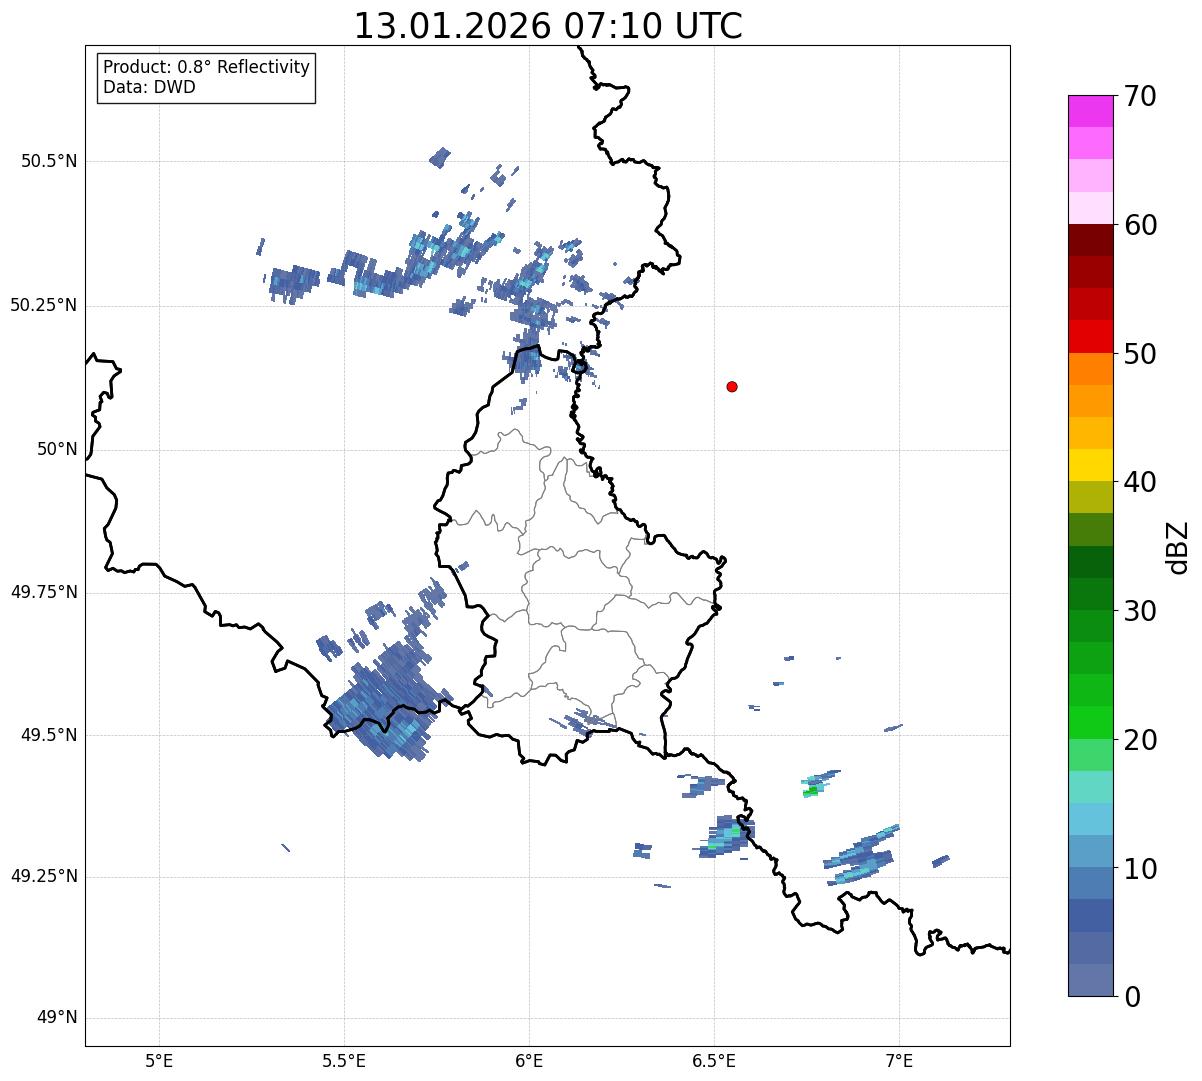Click the colorbar tick value 50
Image resolution: width=1202 pixels, height=1081 pixels.
(x=1140, y=354)
